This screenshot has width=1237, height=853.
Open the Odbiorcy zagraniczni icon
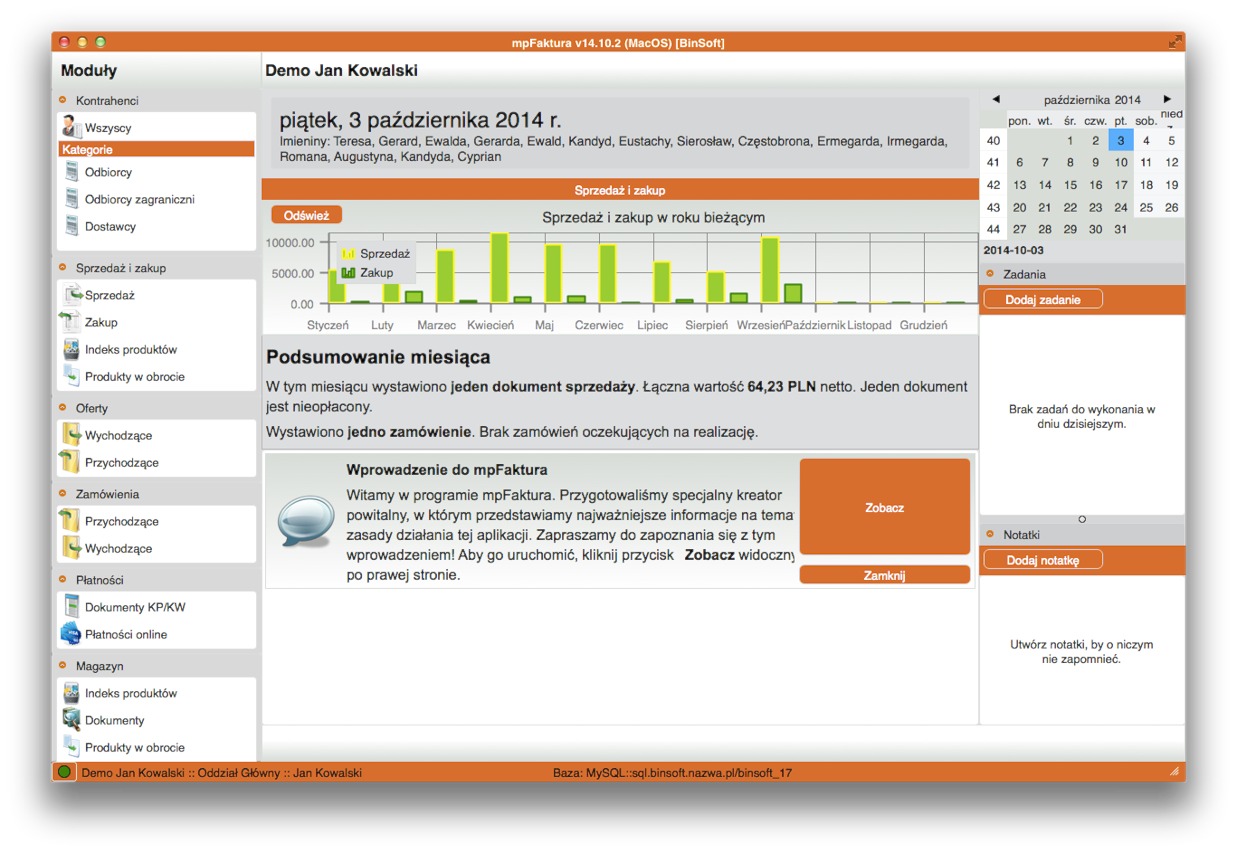click(72, 199)
